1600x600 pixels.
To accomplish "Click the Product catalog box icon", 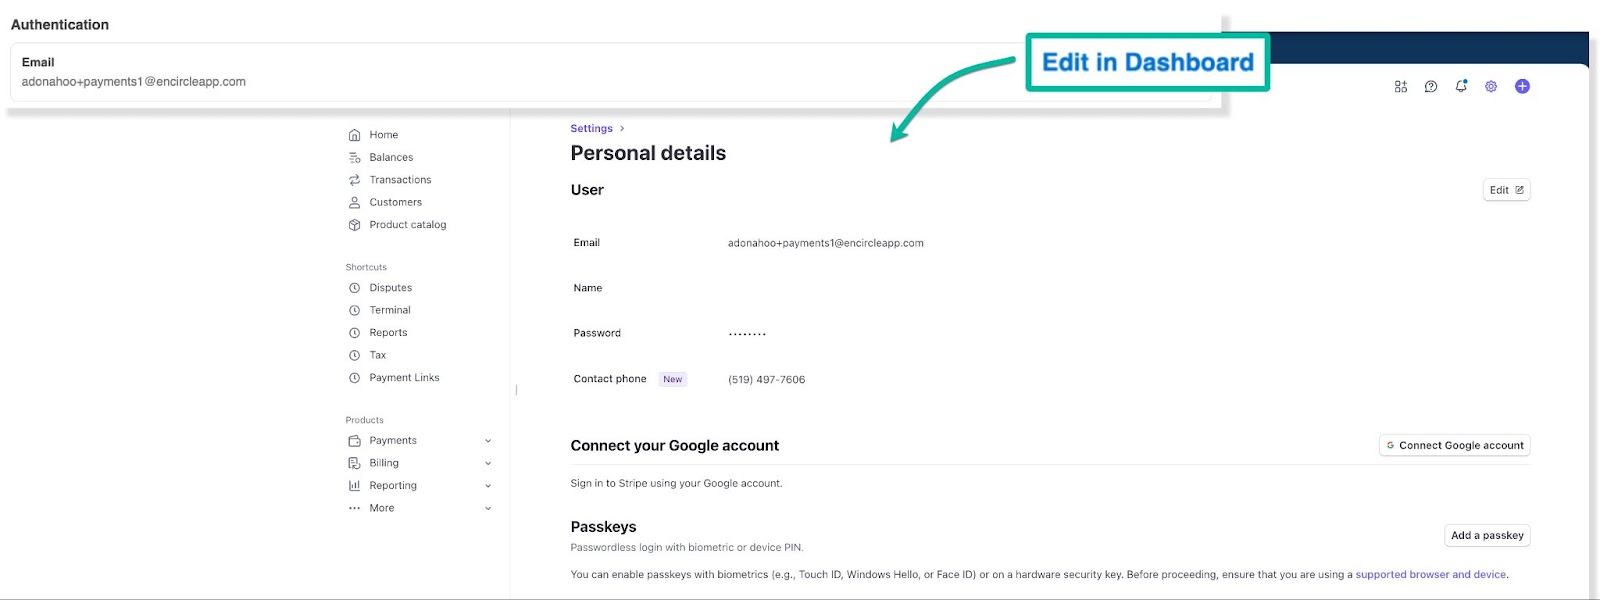I will pos(354,225).
